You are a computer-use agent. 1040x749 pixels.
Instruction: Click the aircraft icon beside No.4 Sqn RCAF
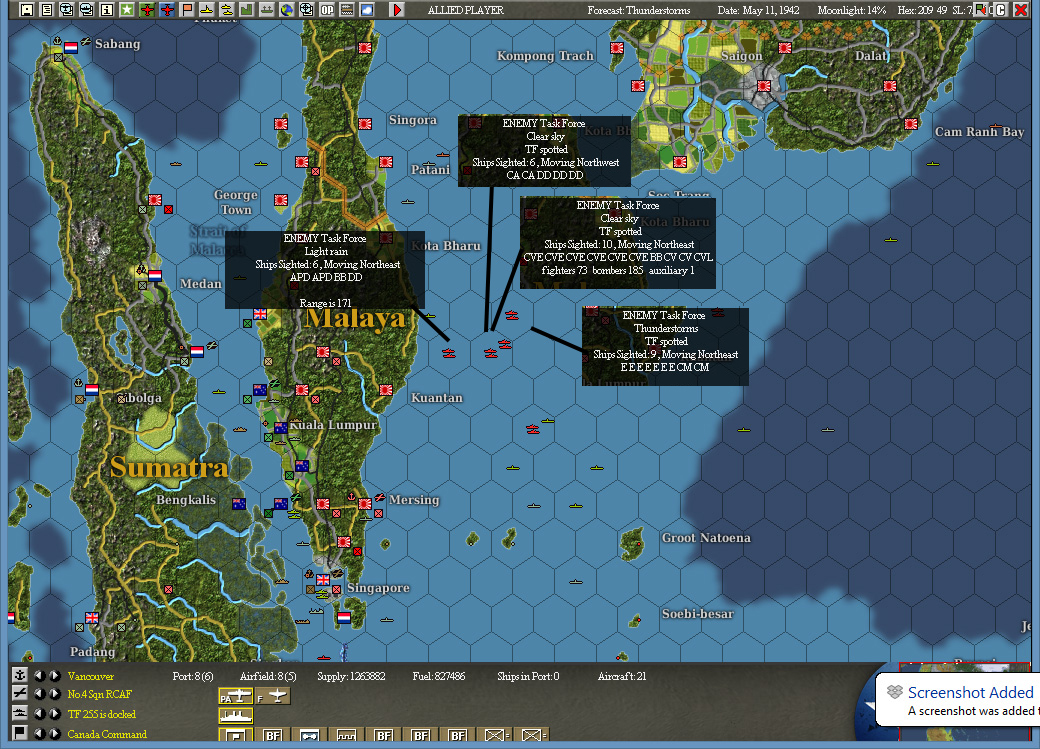19,693
